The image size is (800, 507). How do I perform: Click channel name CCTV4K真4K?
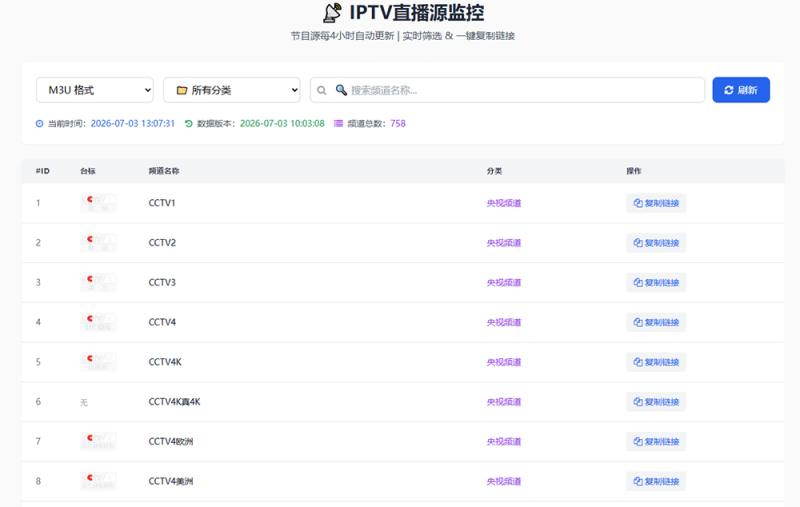click(174, 402)
